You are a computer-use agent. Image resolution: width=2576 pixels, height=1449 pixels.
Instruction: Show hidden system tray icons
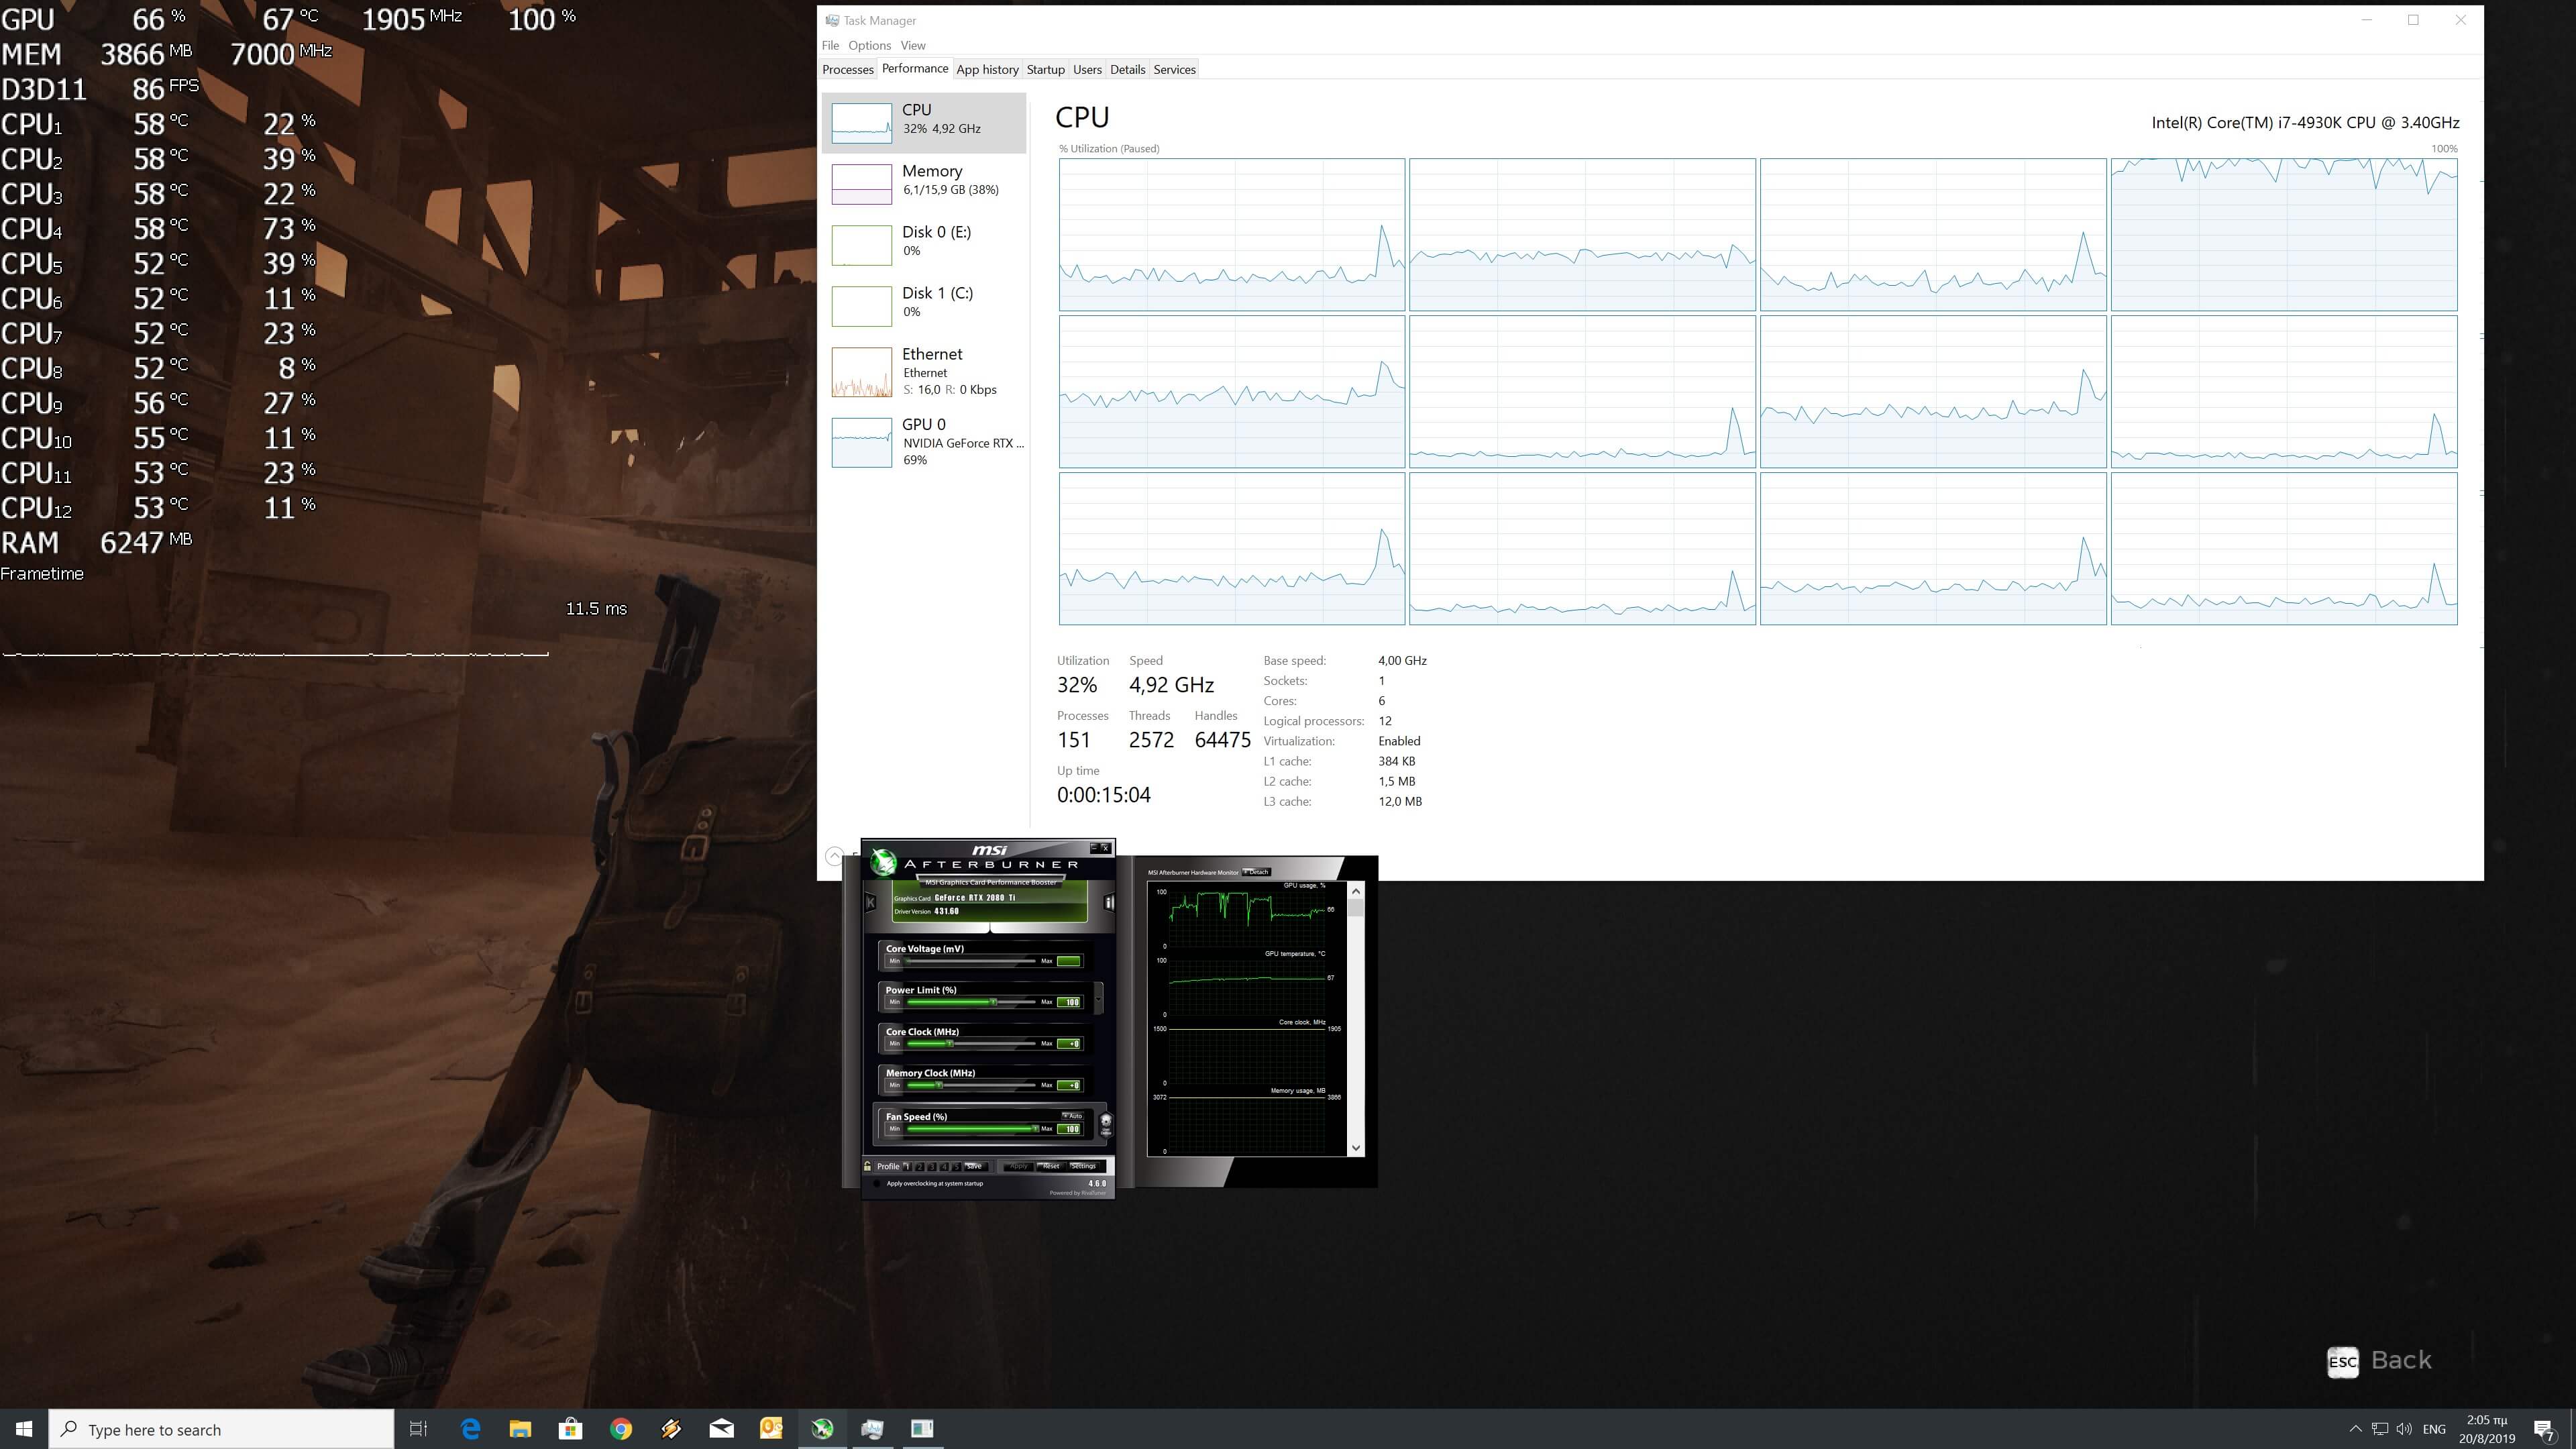click(x=2355, y=1429)
